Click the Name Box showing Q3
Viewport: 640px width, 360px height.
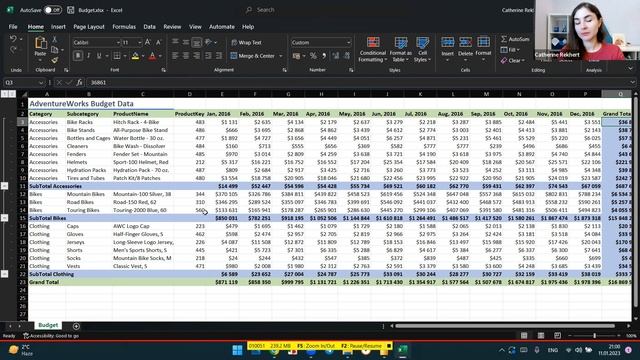[x=24, y=82]
